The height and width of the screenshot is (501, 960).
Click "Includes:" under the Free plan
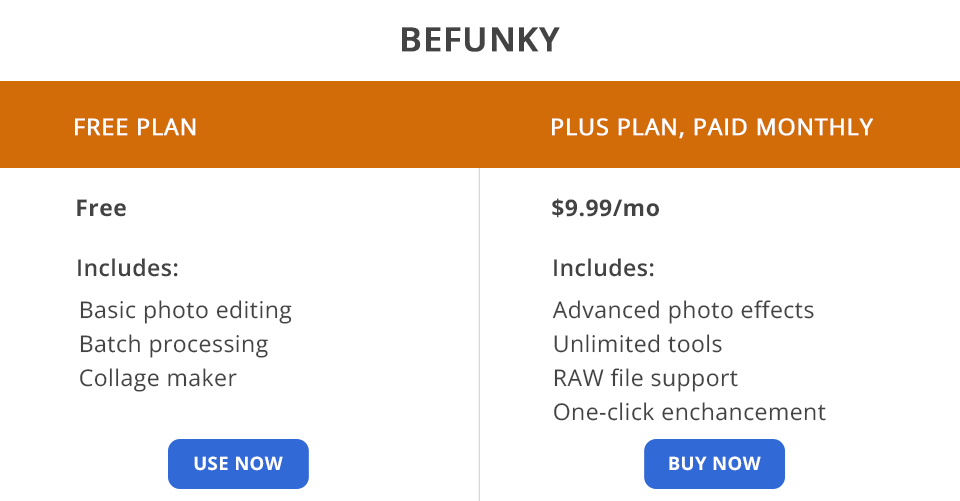[127, 268]
